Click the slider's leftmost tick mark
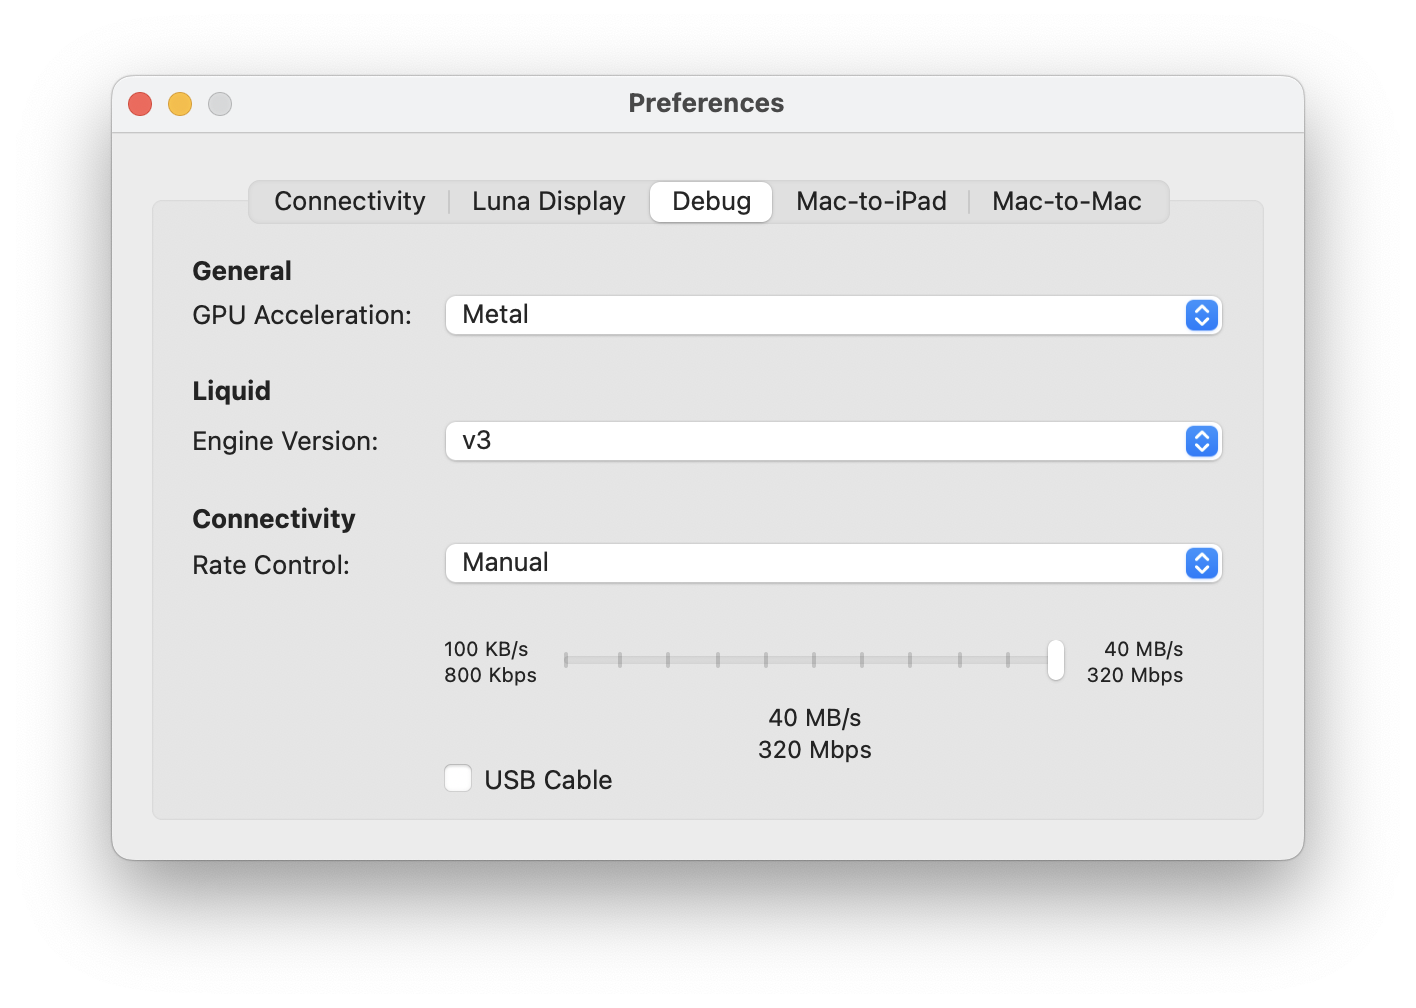The width and height of the screenshot is (1416, 1008). coord(566,660)
